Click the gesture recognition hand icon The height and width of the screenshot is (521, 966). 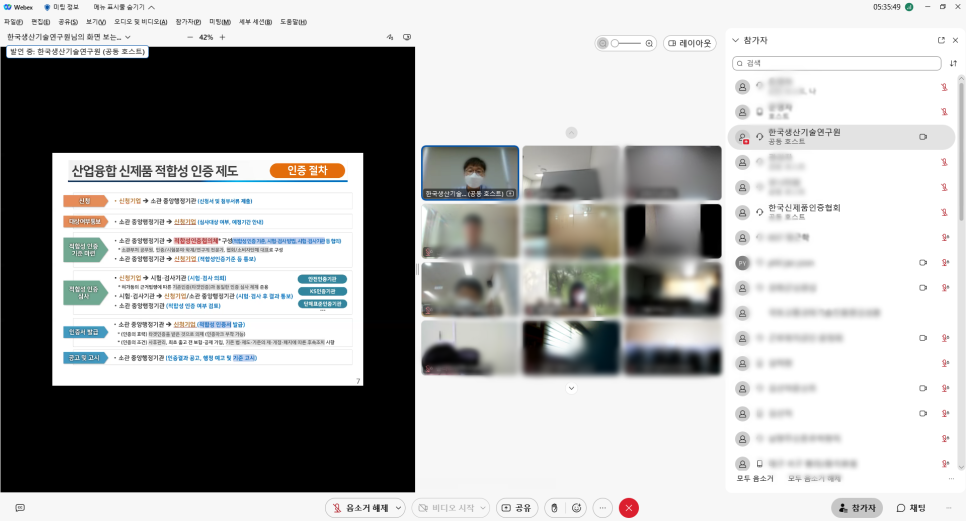pyautogui.click(x=554, y=507)
